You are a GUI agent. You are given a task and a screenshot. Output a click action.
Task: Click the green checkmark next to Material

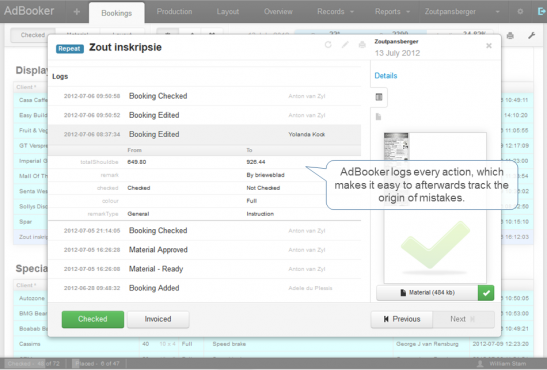click(486, 293)
